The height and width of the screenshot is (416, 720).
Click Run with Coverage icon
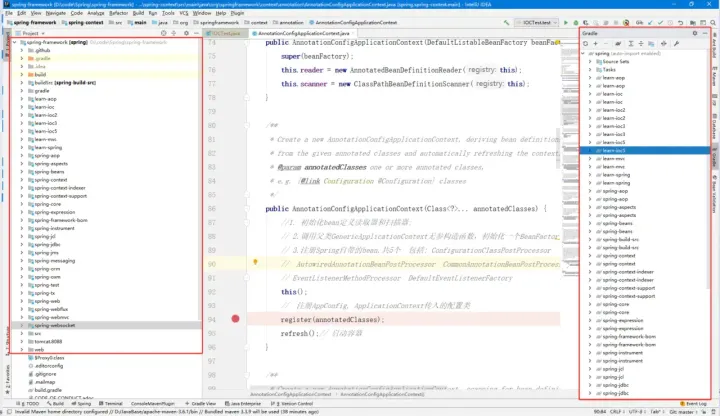(x=585, y=22)
